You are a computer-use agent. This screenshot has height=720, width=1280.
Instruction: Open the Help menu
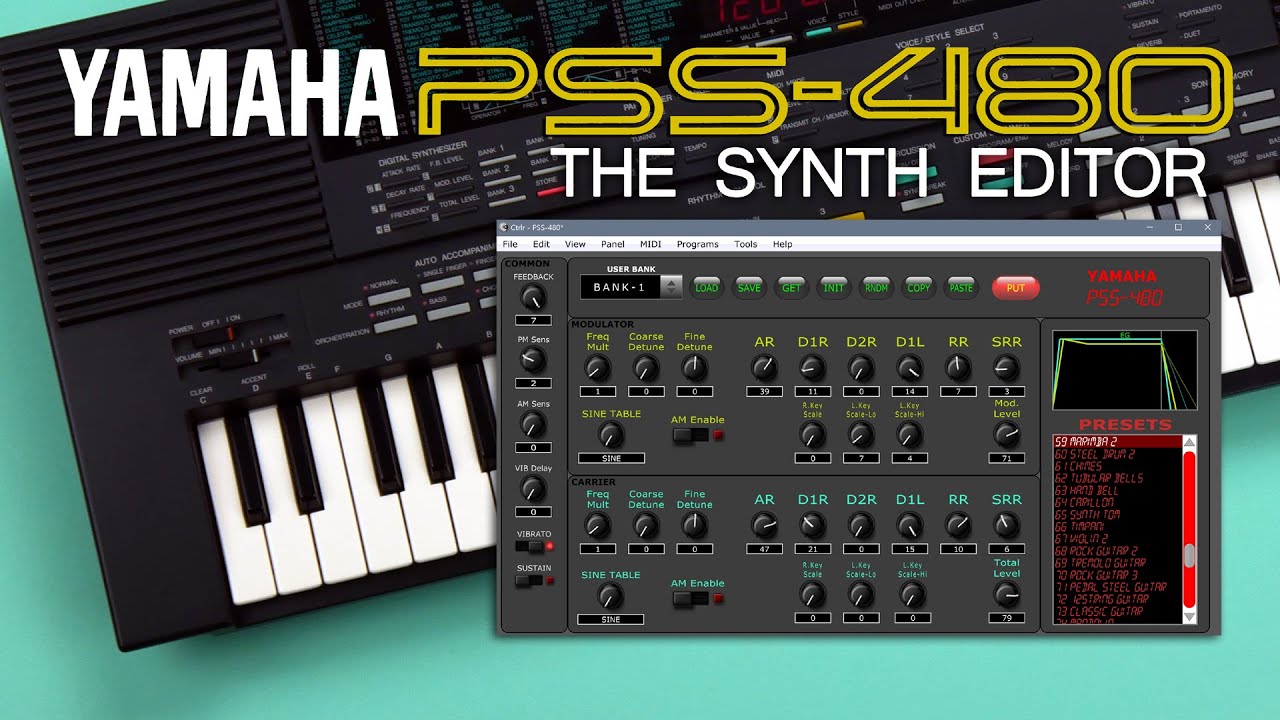(782, 244)
